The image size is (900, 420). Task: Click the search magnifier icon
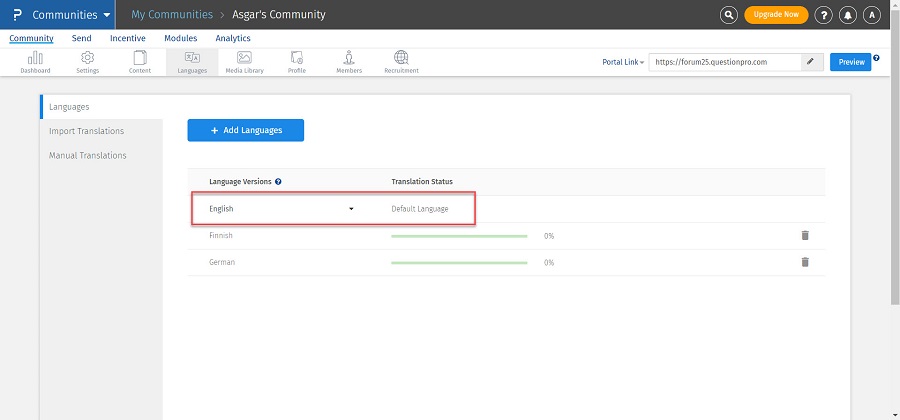pyautogui.click(x=730, y=15)
